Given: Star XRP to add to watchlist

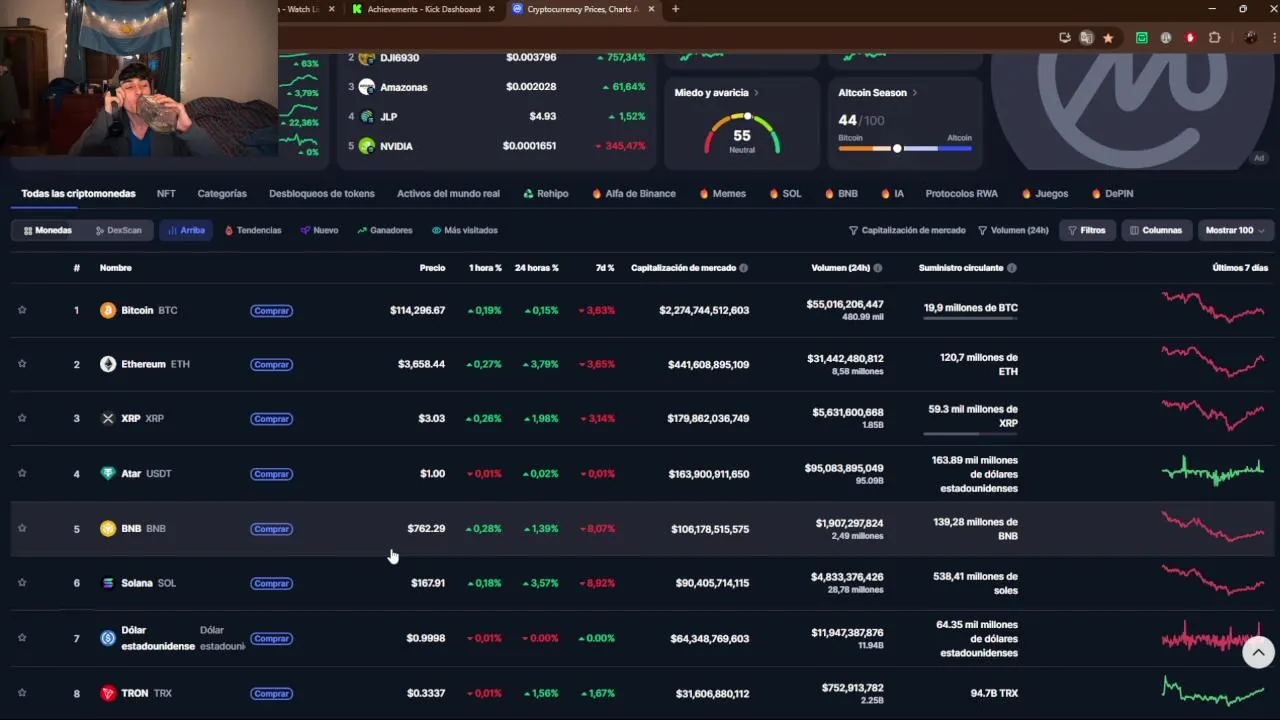Looking at the screenshot, I should pyautogui.click(x=22, y=418).
